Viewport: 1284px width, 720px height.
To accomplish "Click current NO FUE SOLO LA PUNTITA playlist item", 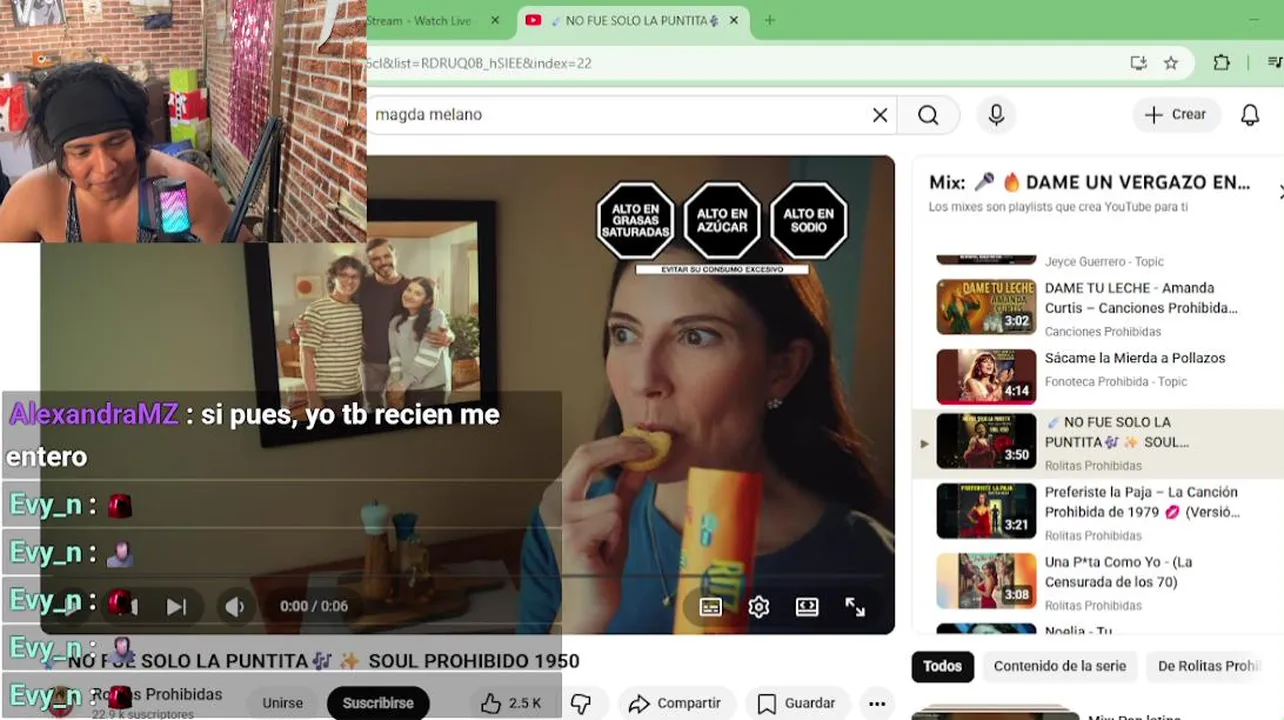I will 1097,444.
